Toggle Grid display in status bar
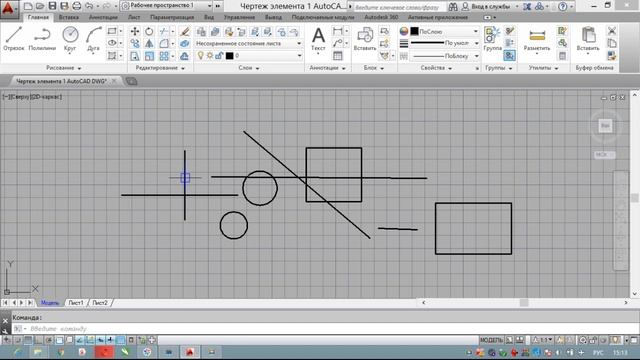The image size is (640, 360). (x=28, y=340)
